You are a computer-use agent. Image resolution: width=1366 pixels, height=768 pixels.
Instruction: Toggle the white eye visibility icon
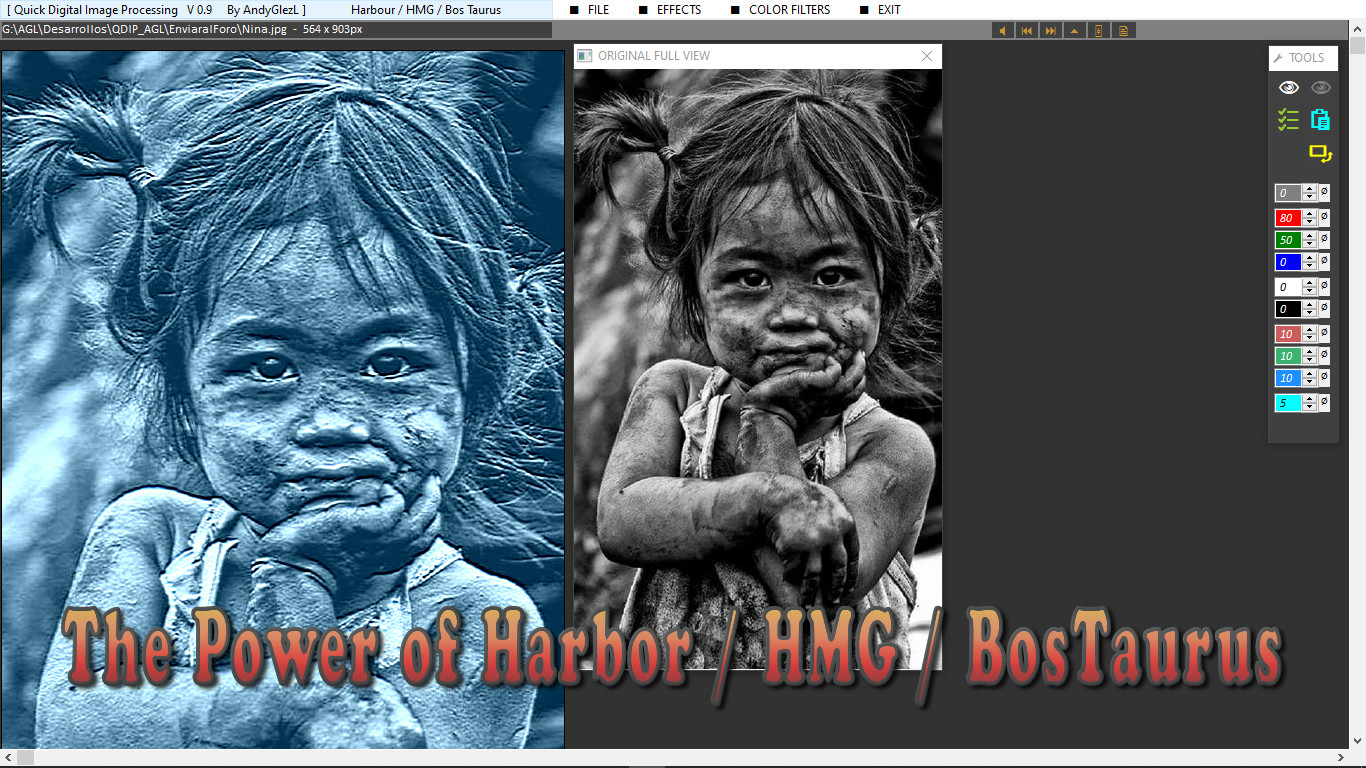pyautogui.click(x=1288, y=88)
